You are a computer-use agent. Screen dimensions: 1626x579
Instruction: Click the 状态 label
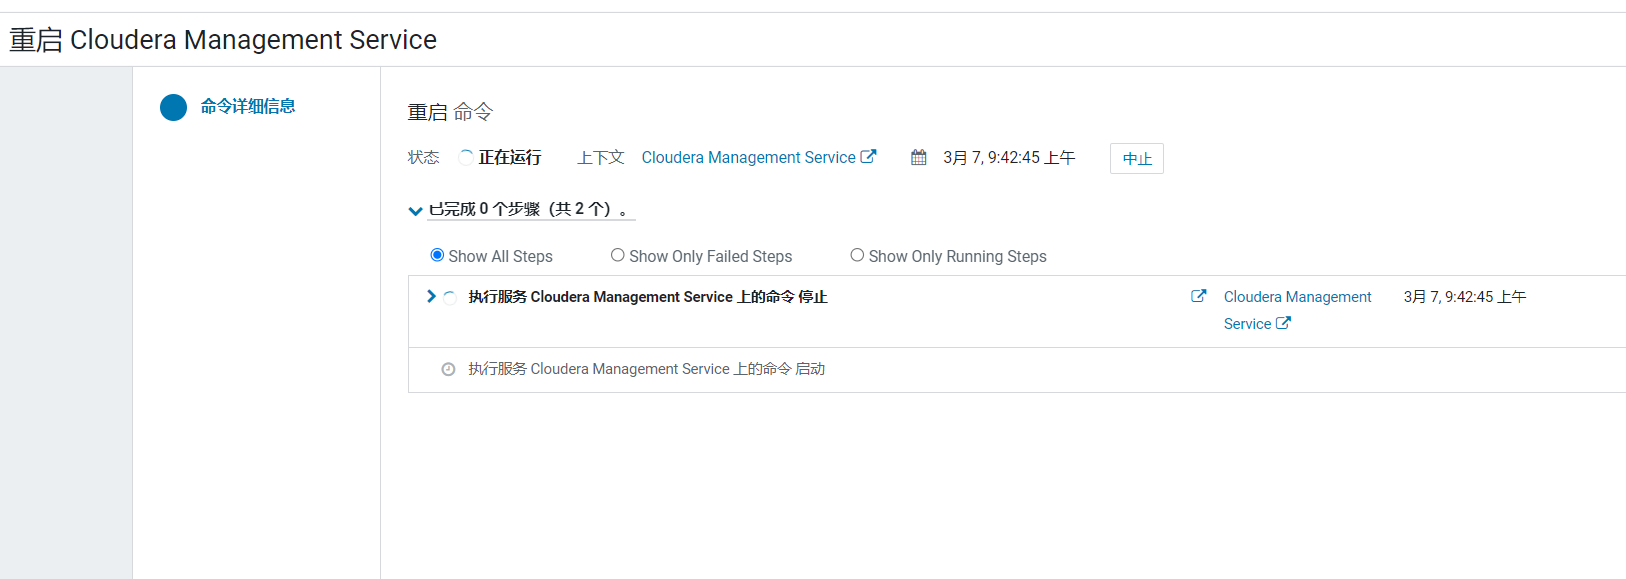click(424, 157)
